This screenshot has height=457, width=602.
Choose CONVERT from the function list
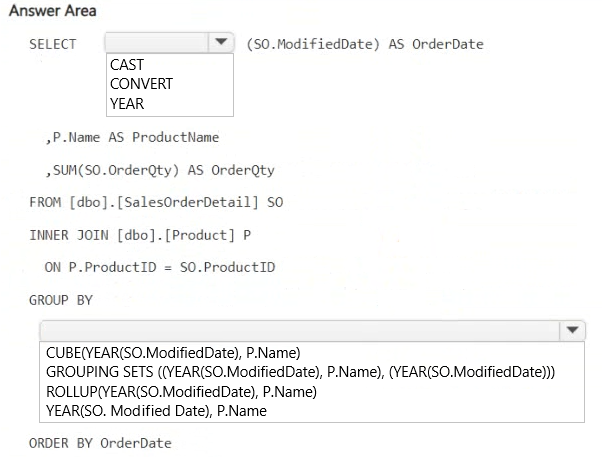click(x=141, y=84)
